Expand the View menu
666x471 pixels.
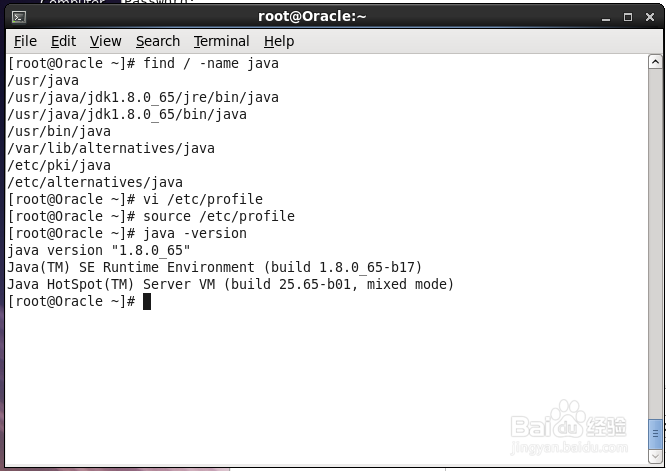105,41
